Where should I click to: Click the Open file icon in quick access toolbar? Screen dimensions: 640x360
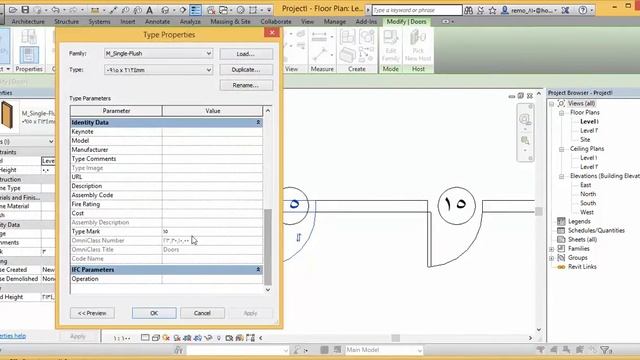[13, 10]
